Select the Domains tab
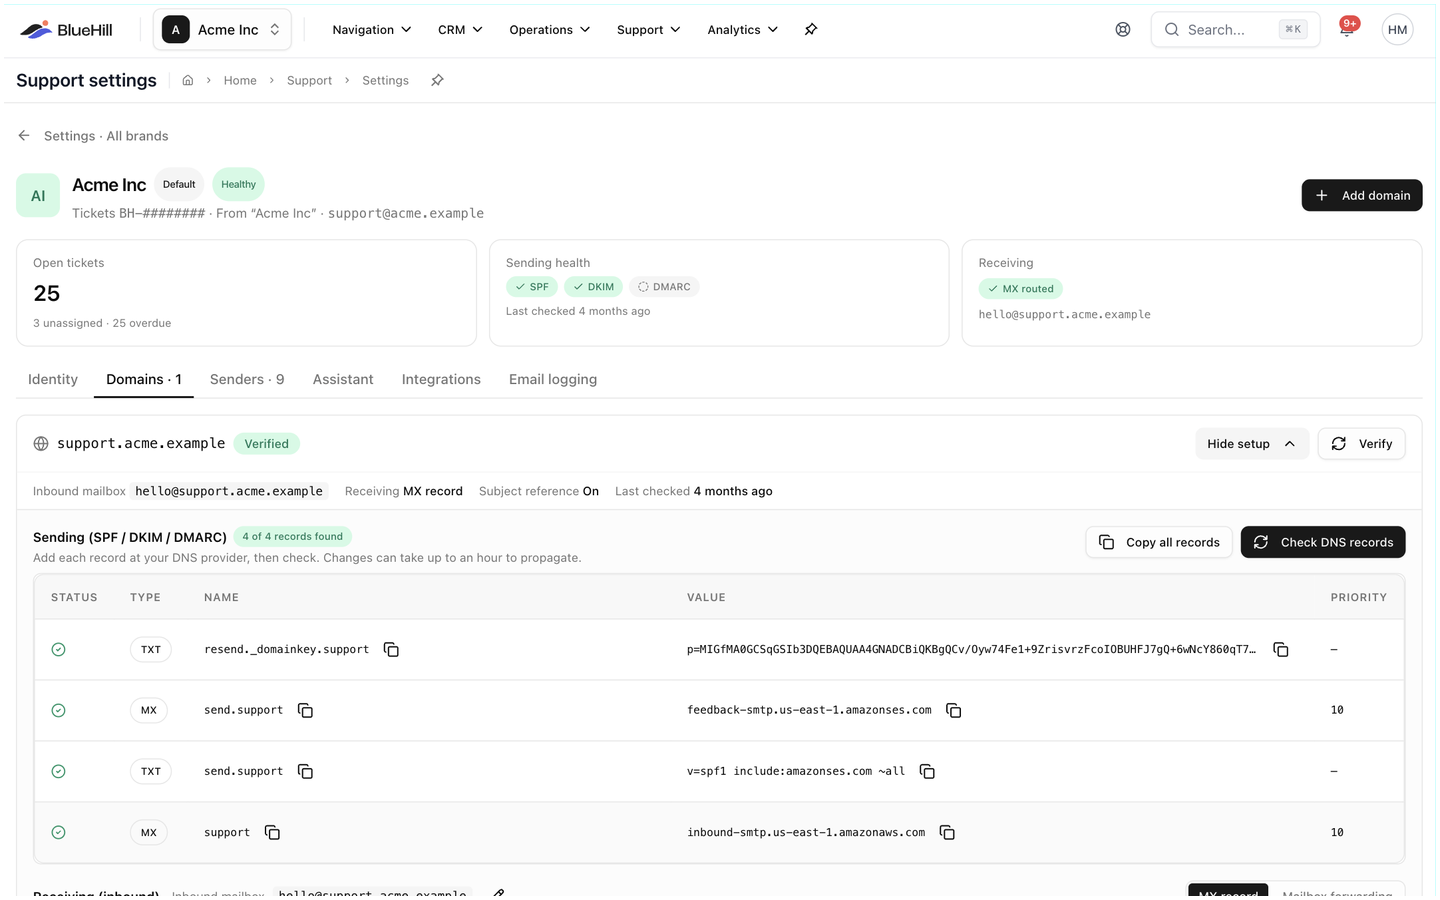The width and height of the screenshot is (1440, 900). [144, 380]
